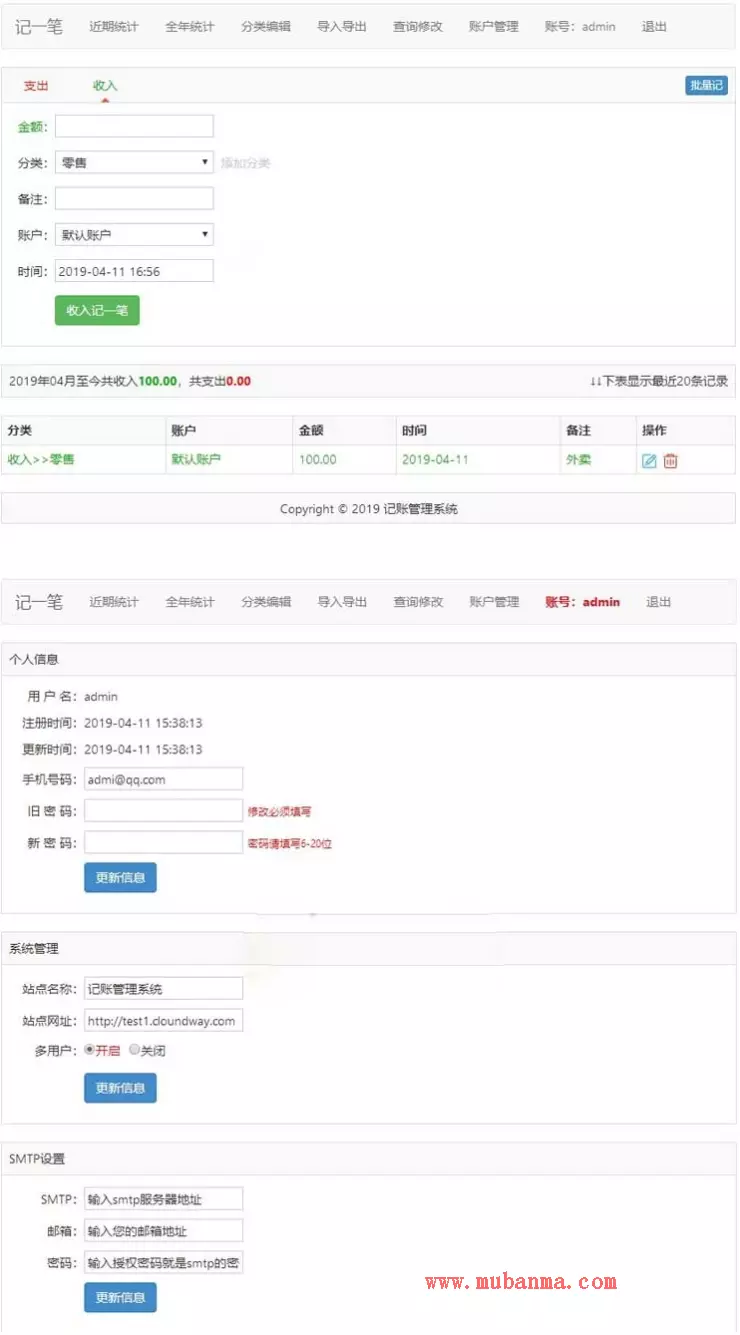
Task: Click the 手机号码 field containing admi@qq.com
Action: [163, 779]
